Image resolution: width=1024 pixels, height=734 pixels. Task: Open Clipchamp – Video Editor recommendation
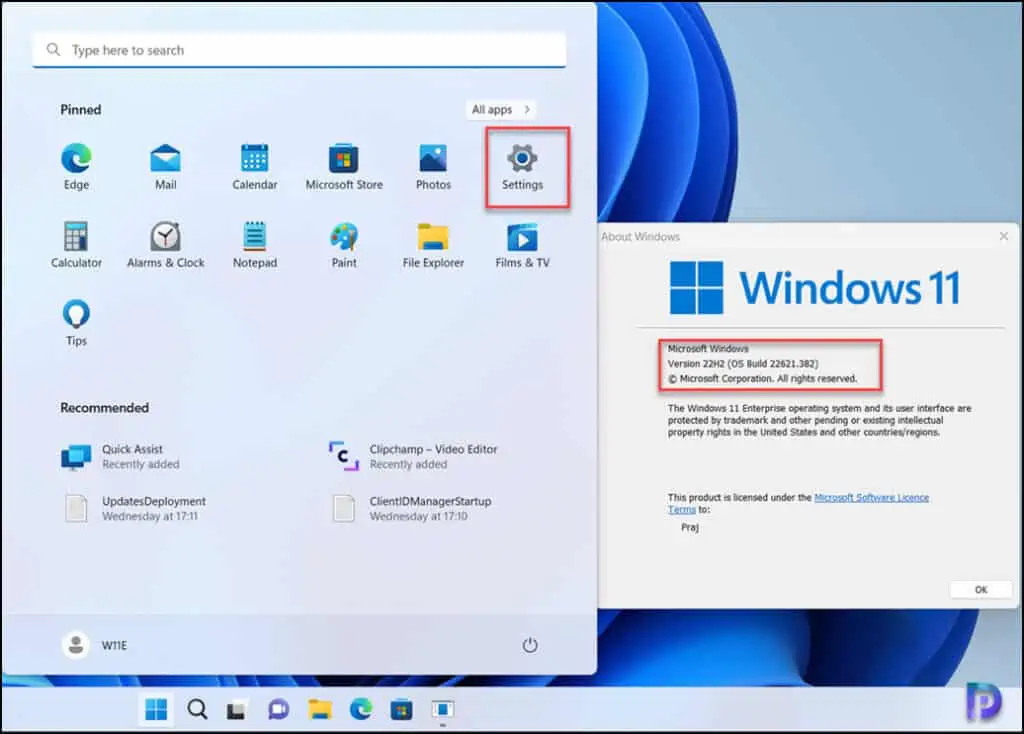tap(413, 456)
